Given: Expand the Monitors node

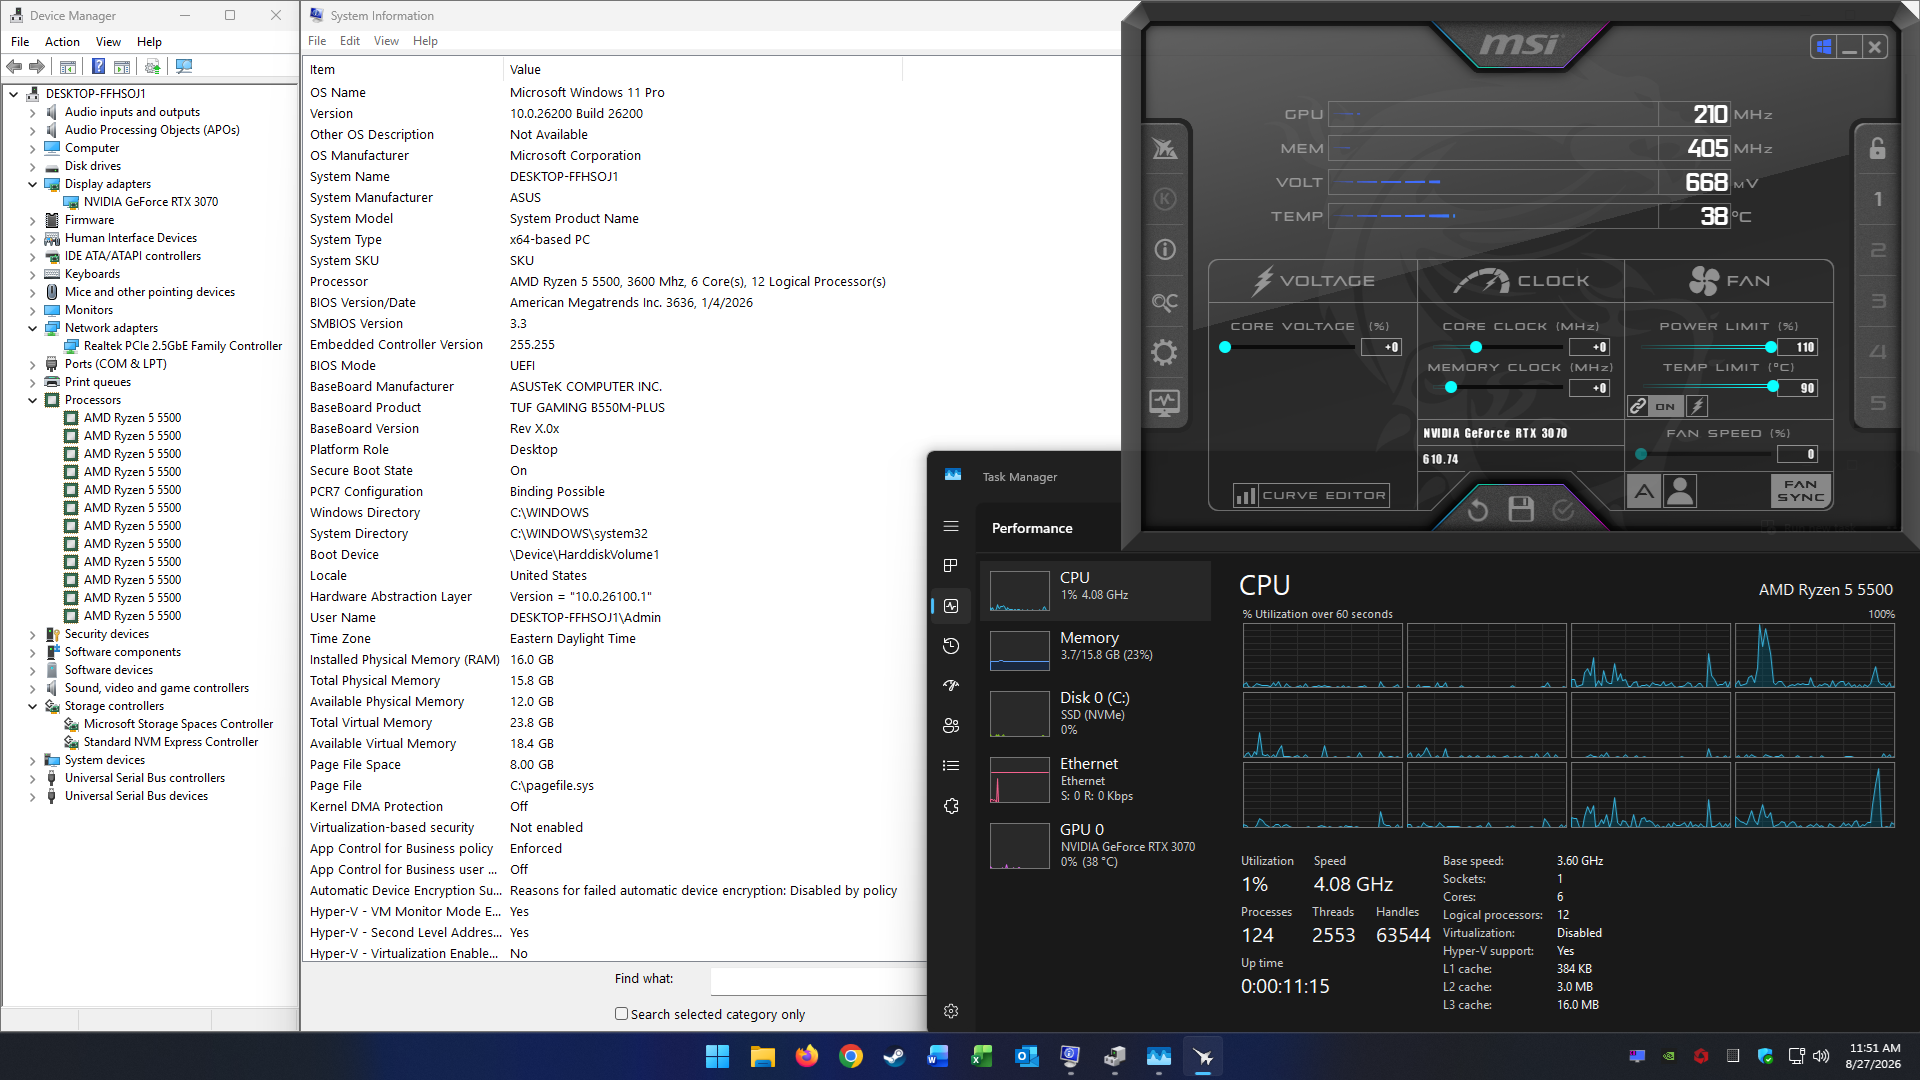Looking at the screenshot, I should [32, 310].
